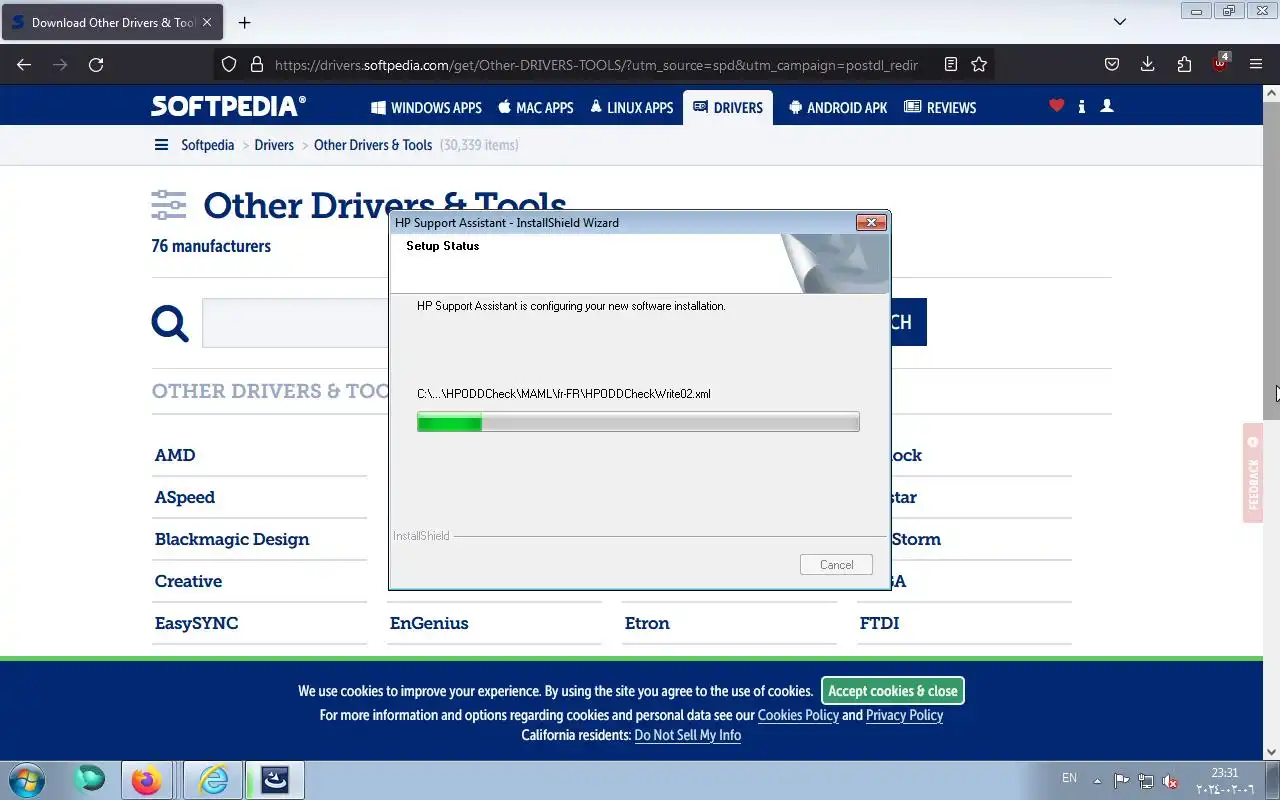Open the Blackmagic Design link
The image size is (1280, 800).
(x=232, y=539)
